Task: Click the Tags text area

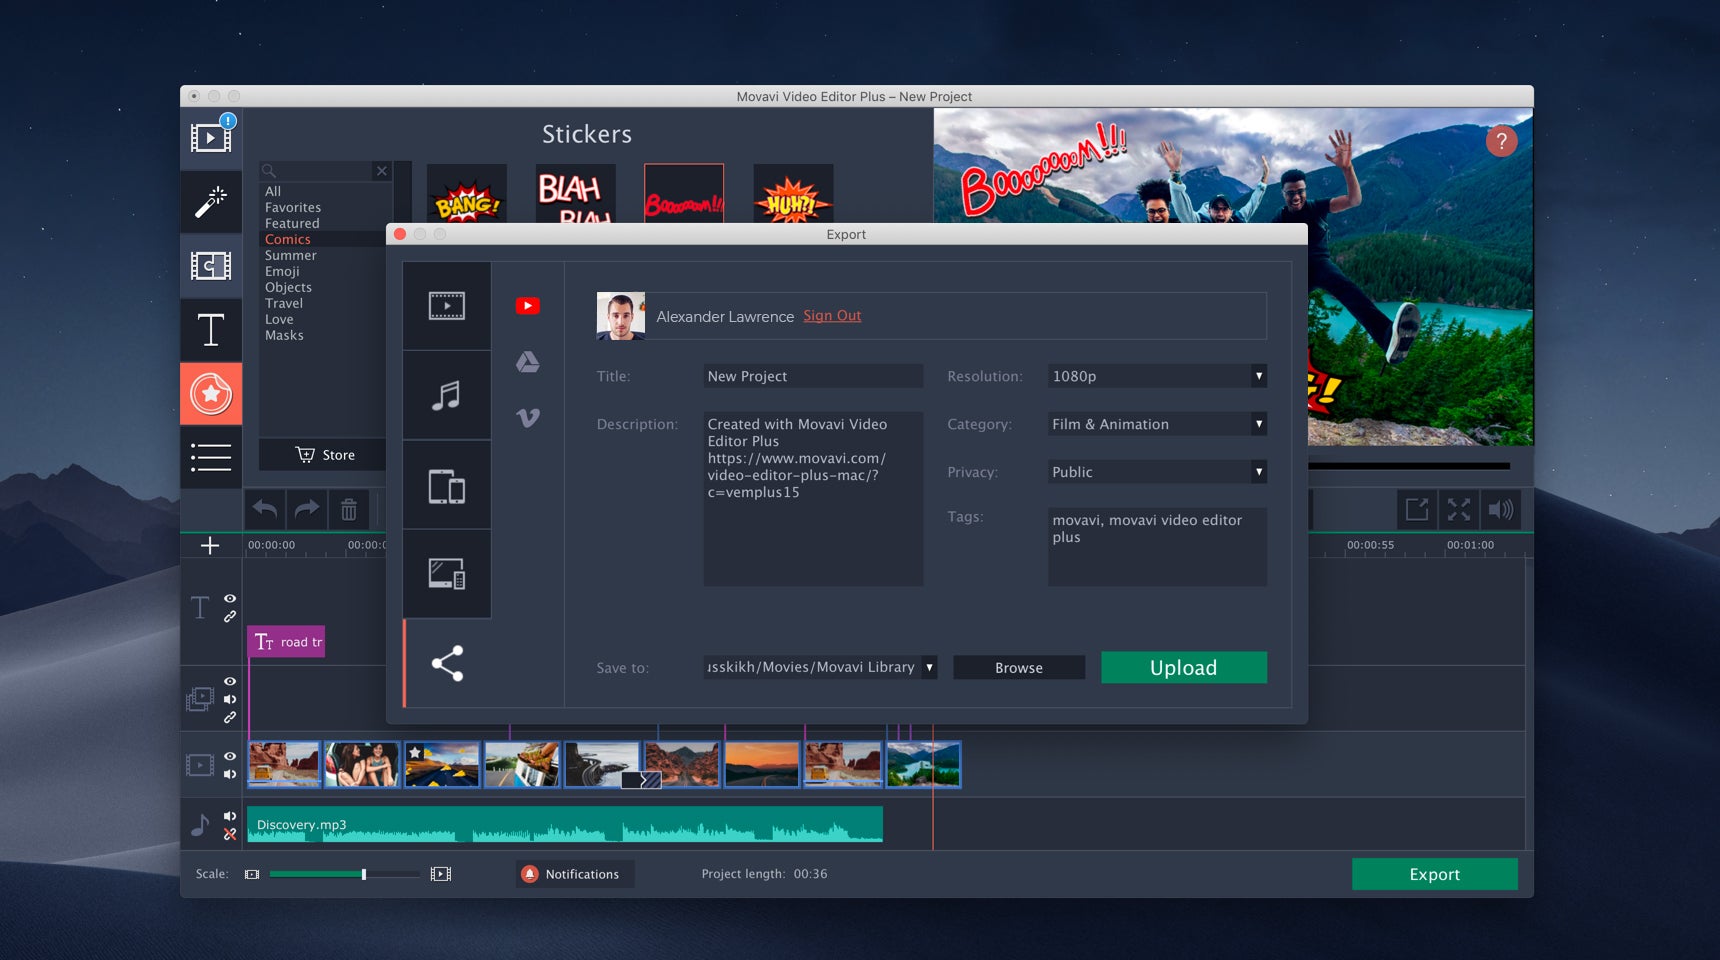Action: [1157, 546]
